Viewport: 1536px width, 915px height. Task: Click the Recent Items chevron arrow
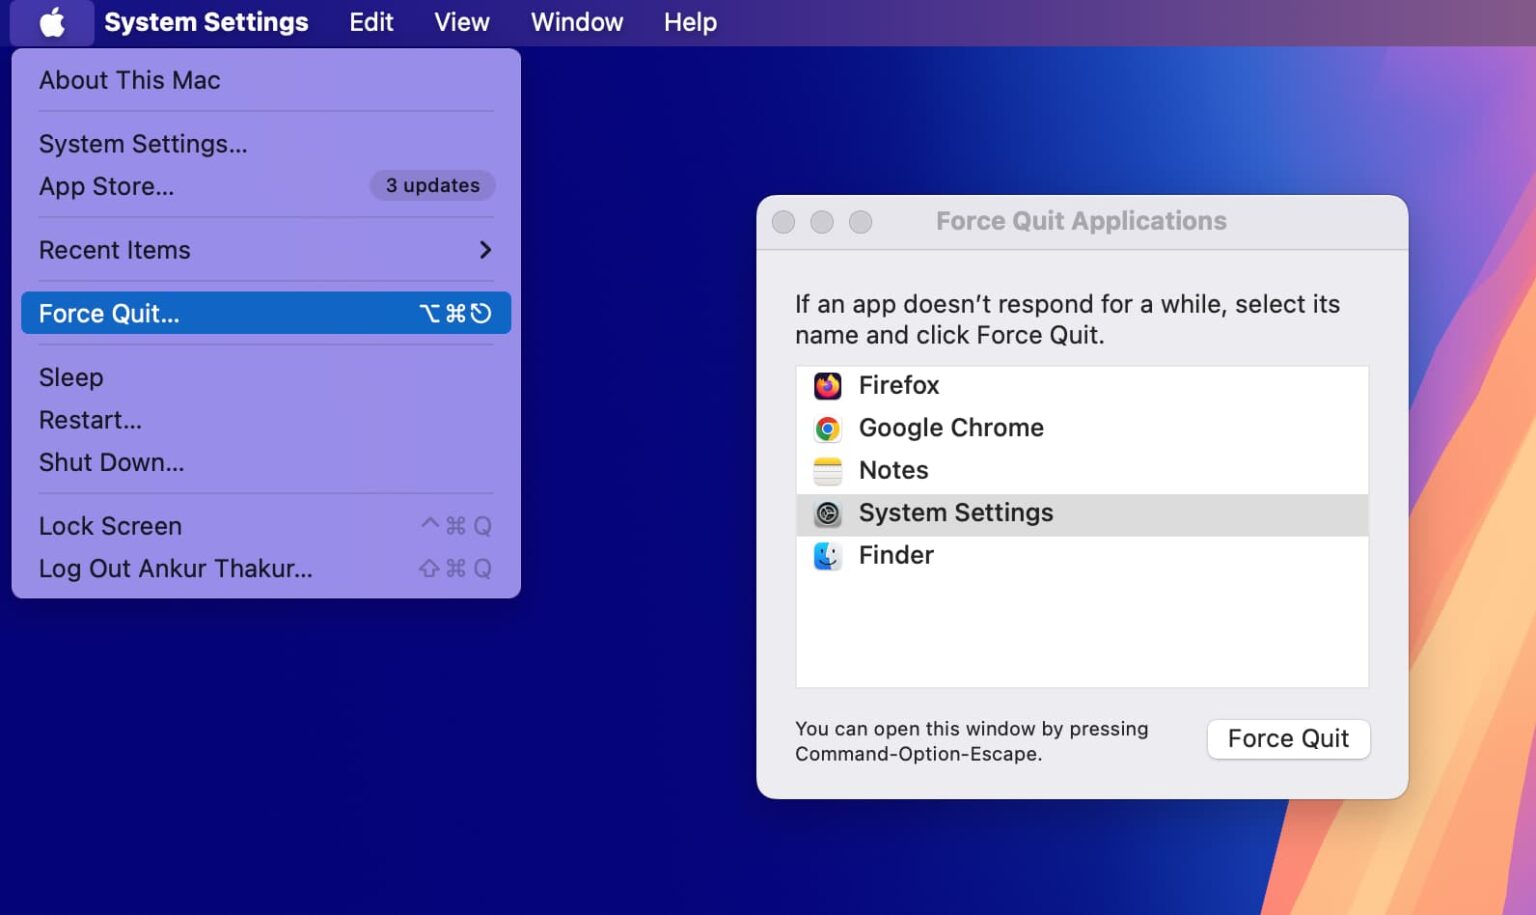click(485, 250)
